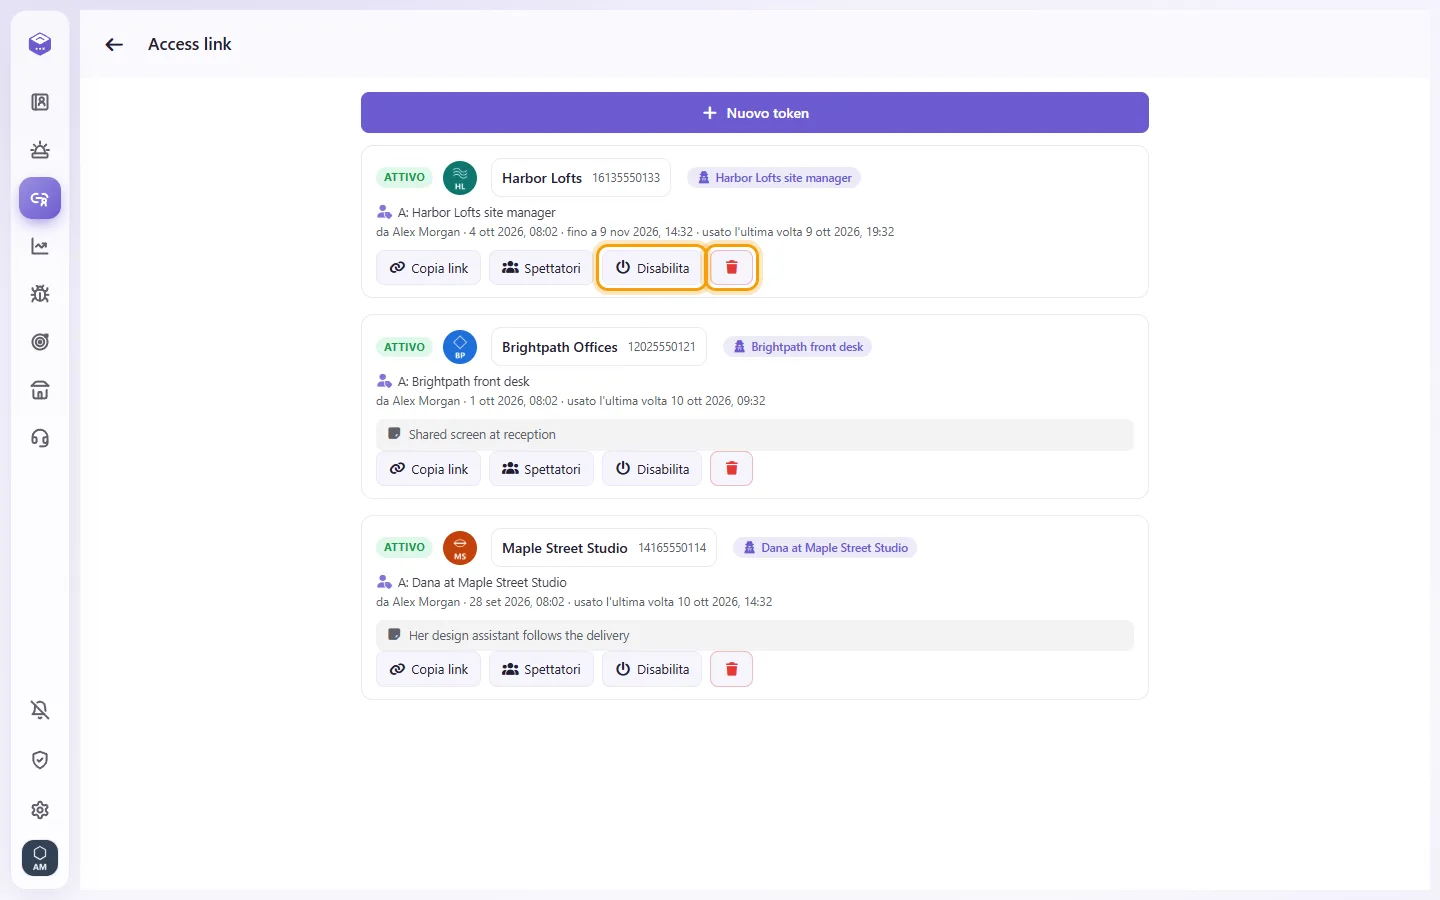1440x900 pixels.
Task: Copy the Brightpath Offices link
Action: tap(429, 469)
